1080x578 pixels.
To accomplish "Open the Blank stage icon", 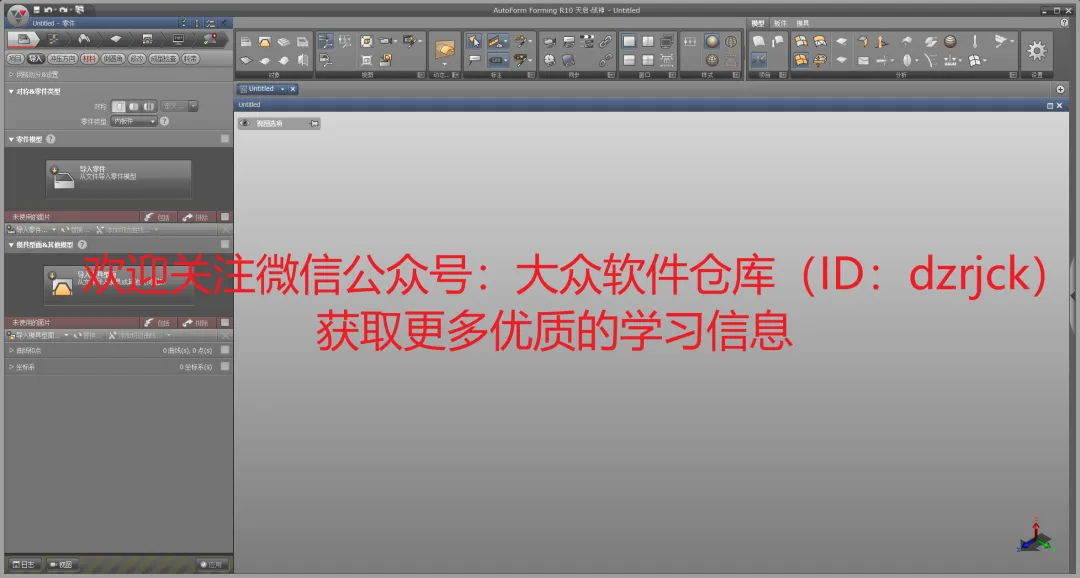I will tap(116, 39).
